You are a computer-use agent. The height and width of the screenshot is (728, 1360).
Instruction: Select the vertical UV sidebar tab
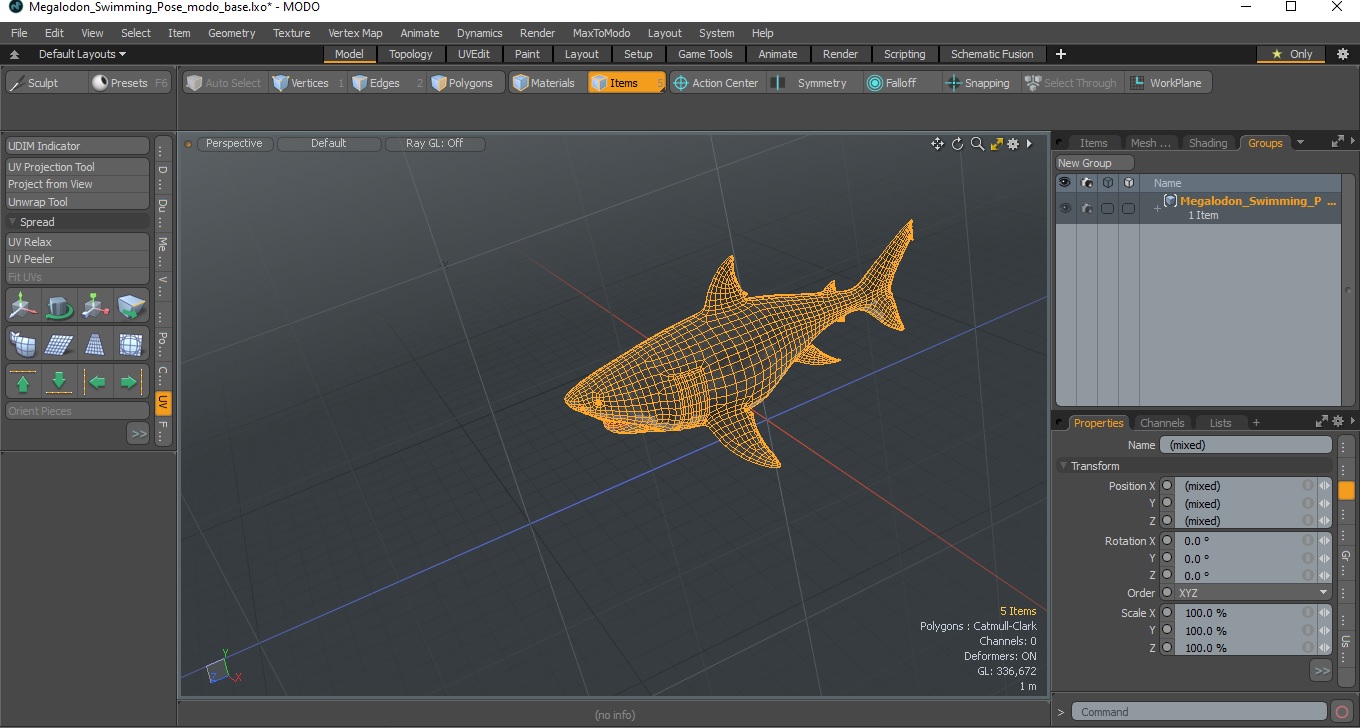click(163, 403)
